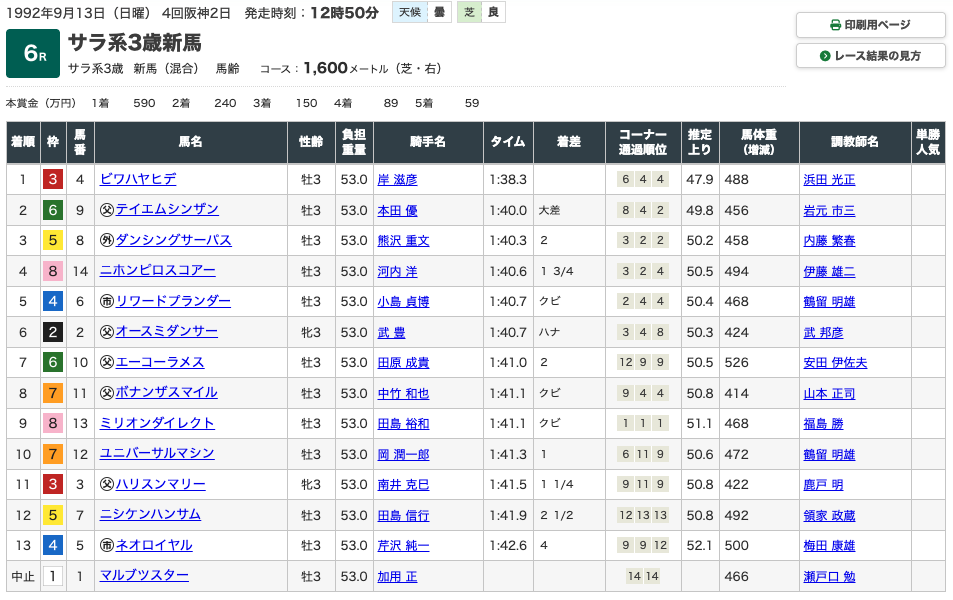Click the red frame 3 box for ビワハヤヒデ
Image resolution: width=953 pixels, height=600 pixels.
coord(53,180)
